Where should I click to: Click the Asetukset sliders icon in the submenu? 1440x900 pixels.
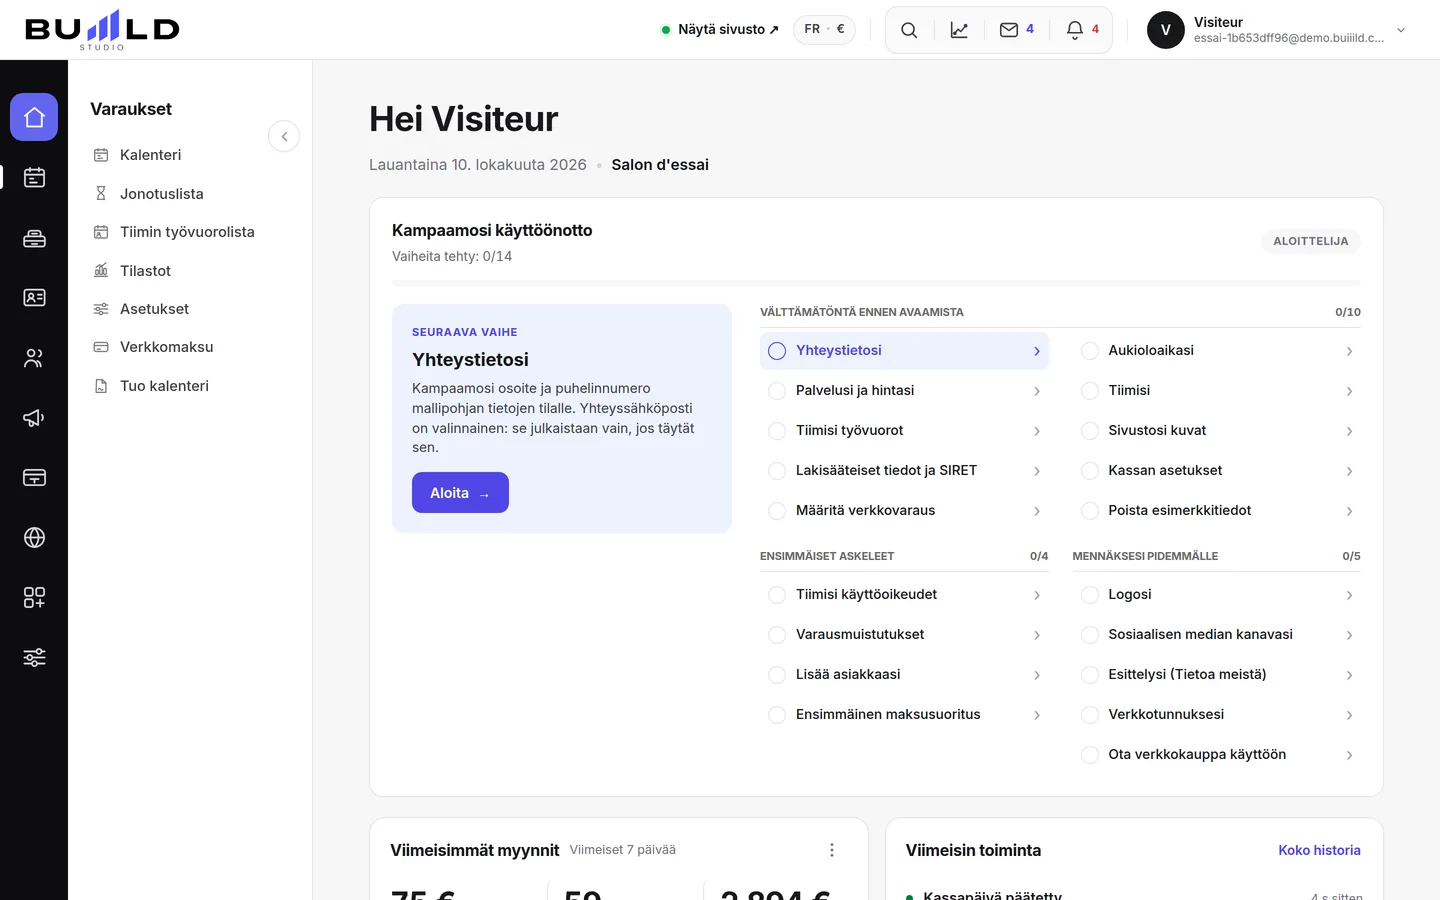coord(101,309)
